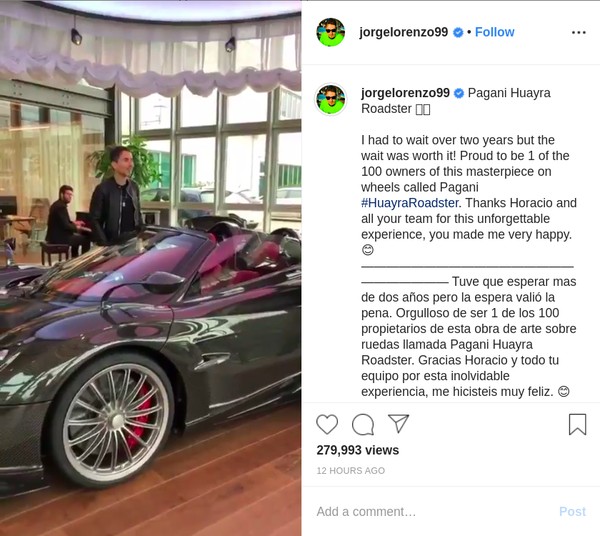Open jorgelorenzo99 username in header
This screenshot has height=536, width=600.
point(404,32)
